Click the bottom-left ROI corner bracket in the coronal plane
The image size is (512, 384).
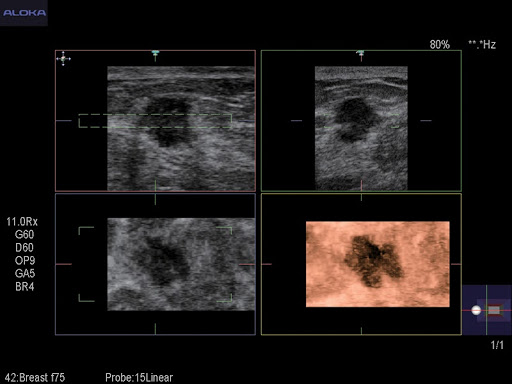(86, 298)
